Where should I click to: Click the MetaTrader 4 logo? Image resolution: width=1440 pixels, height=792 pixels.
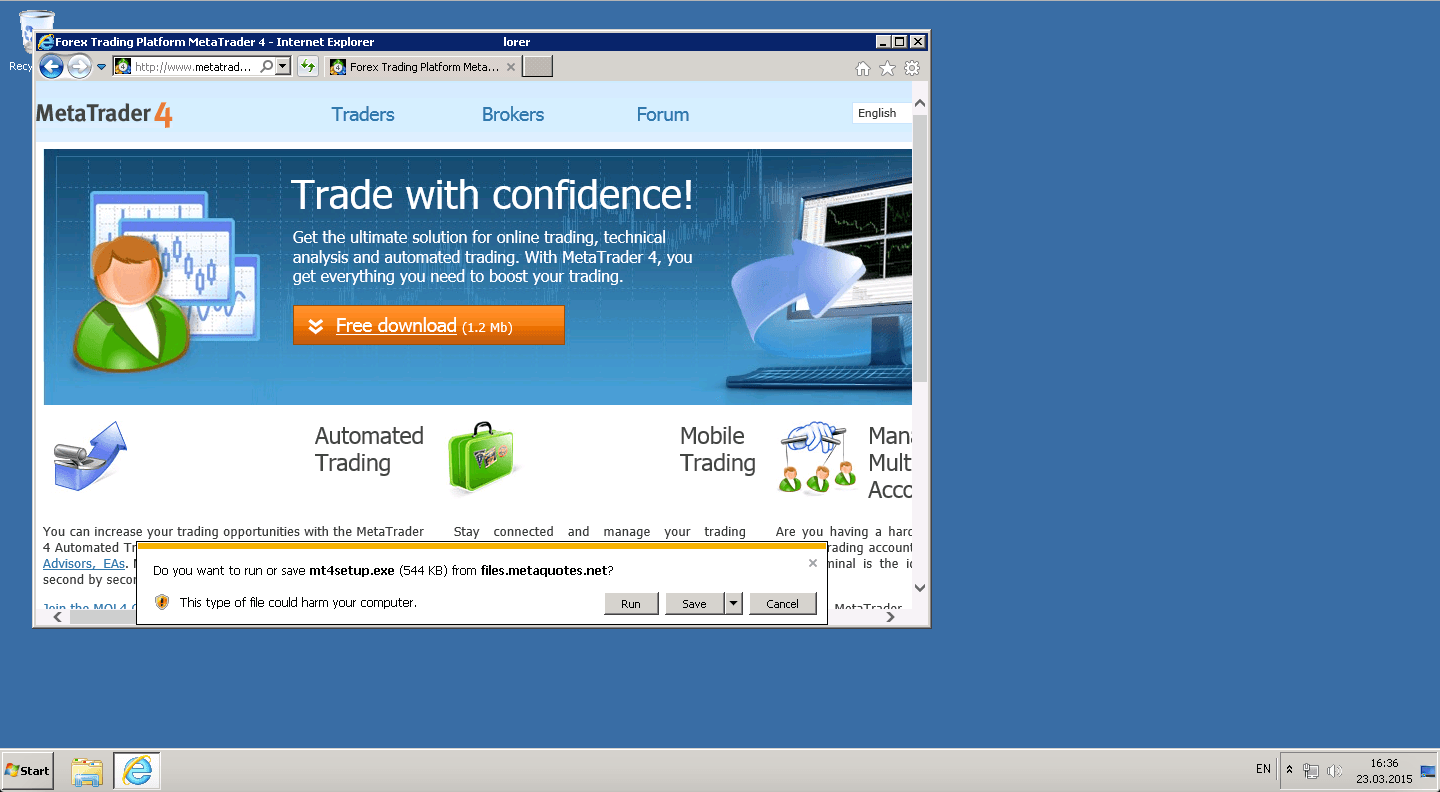pyautogui.click(x=104, y=114)
